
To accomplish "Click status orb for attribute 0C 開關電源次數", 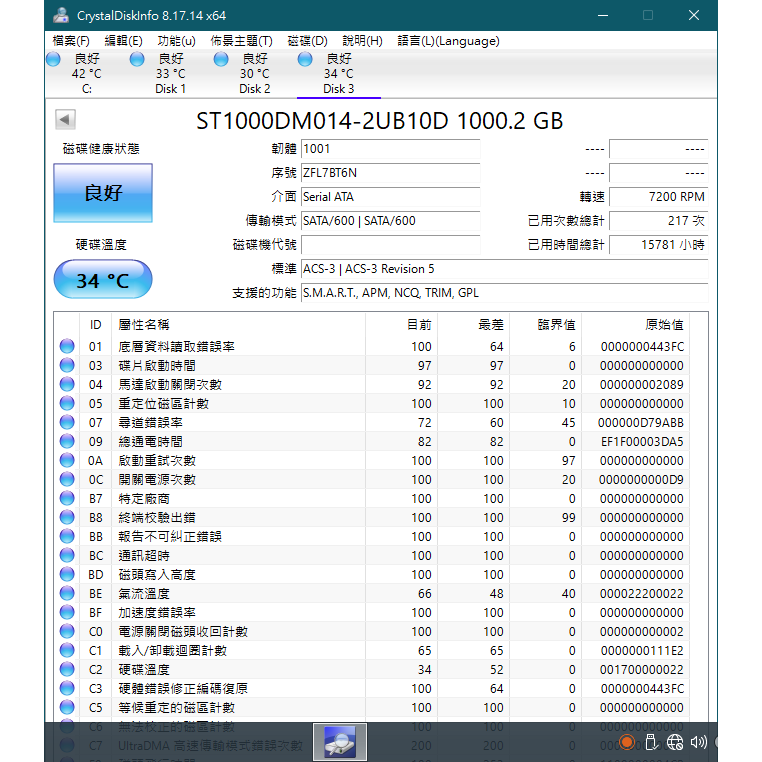I will click(x=67, y=479).
